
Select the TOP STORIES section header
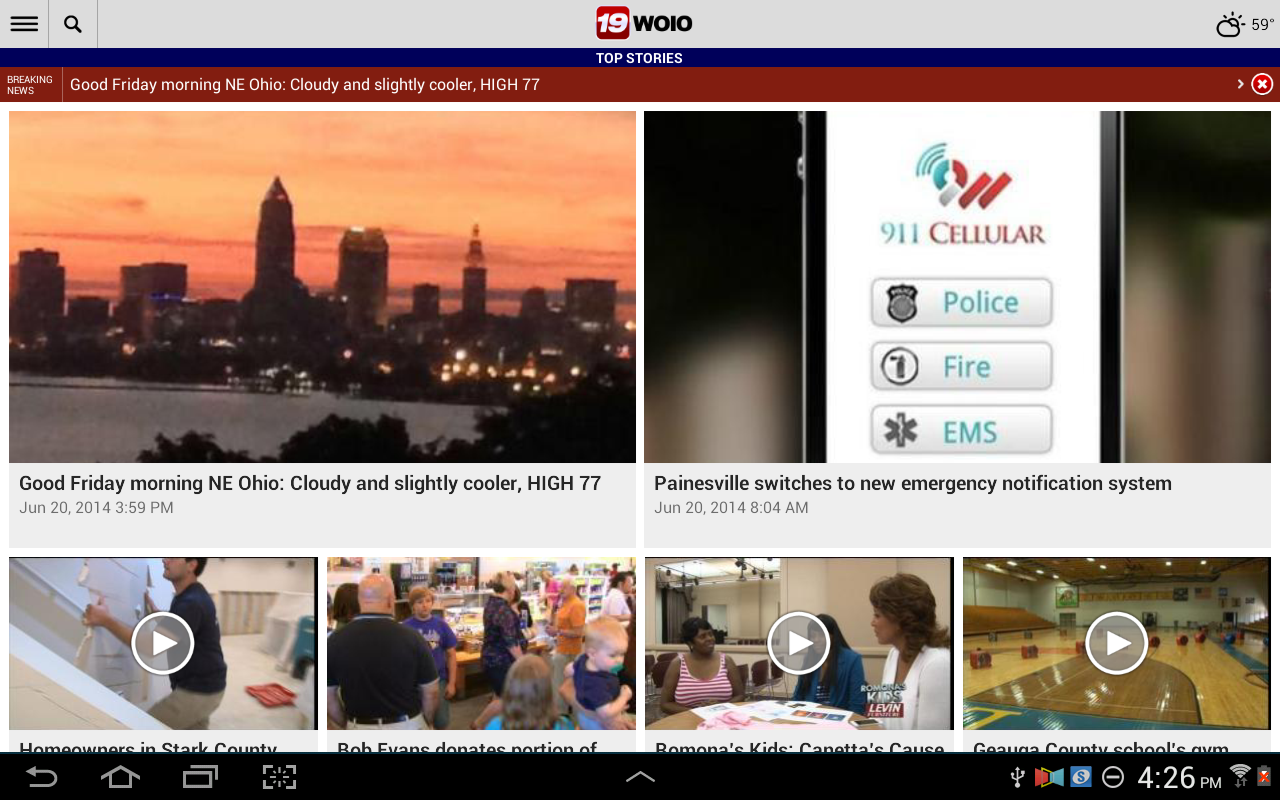pyautogui.click(x=639, y=57)
